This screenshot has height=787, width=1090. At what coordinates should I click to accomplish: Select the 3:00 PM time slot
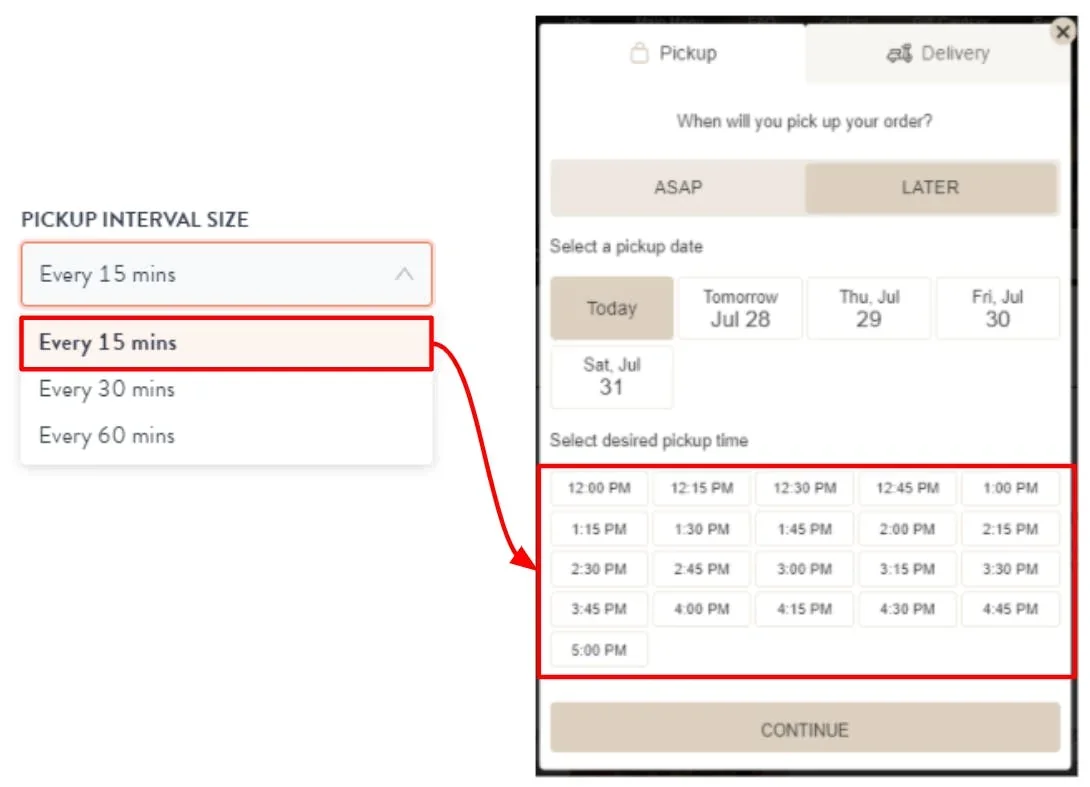[805, 569]
